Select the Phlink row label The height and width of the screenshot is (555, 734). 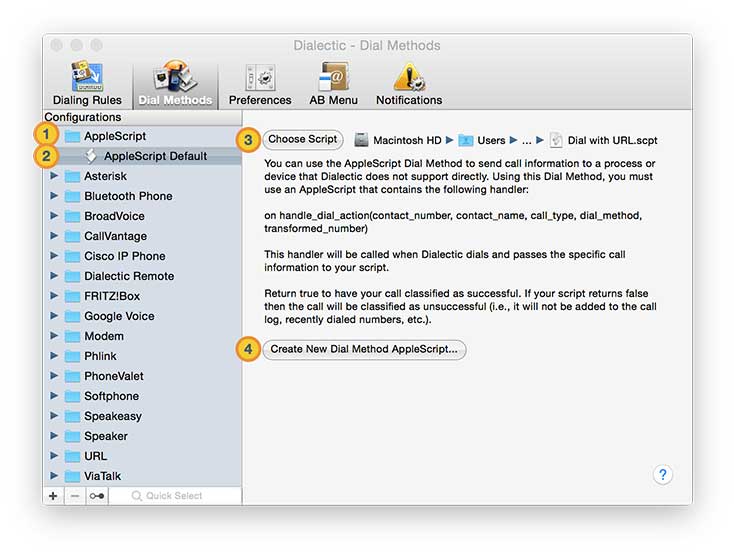(x=100, y=356)
